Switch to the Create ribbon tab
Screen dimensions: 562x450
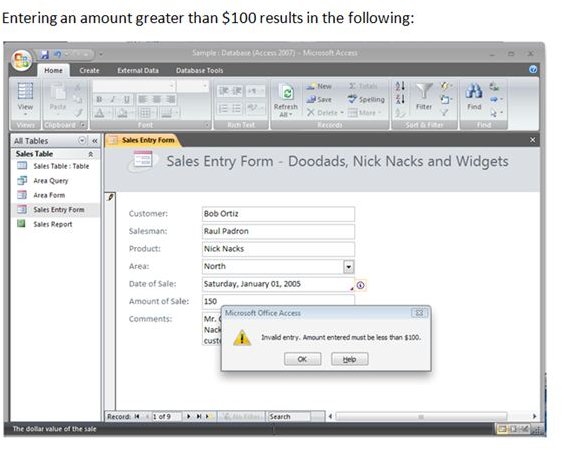click(x=89, y=70)
